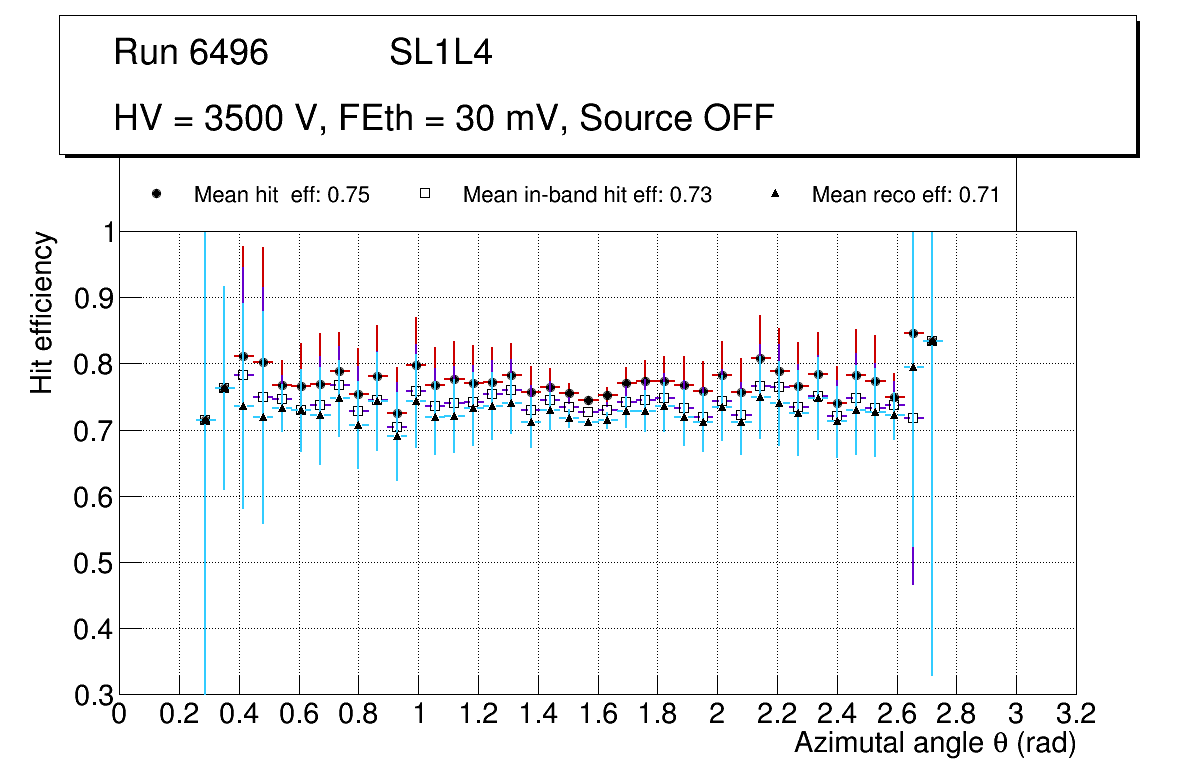This screenshot has width=1196, height=772.
Task: Select the 'SL1L4' label in the title box
Action: click(x=440, y=53)
